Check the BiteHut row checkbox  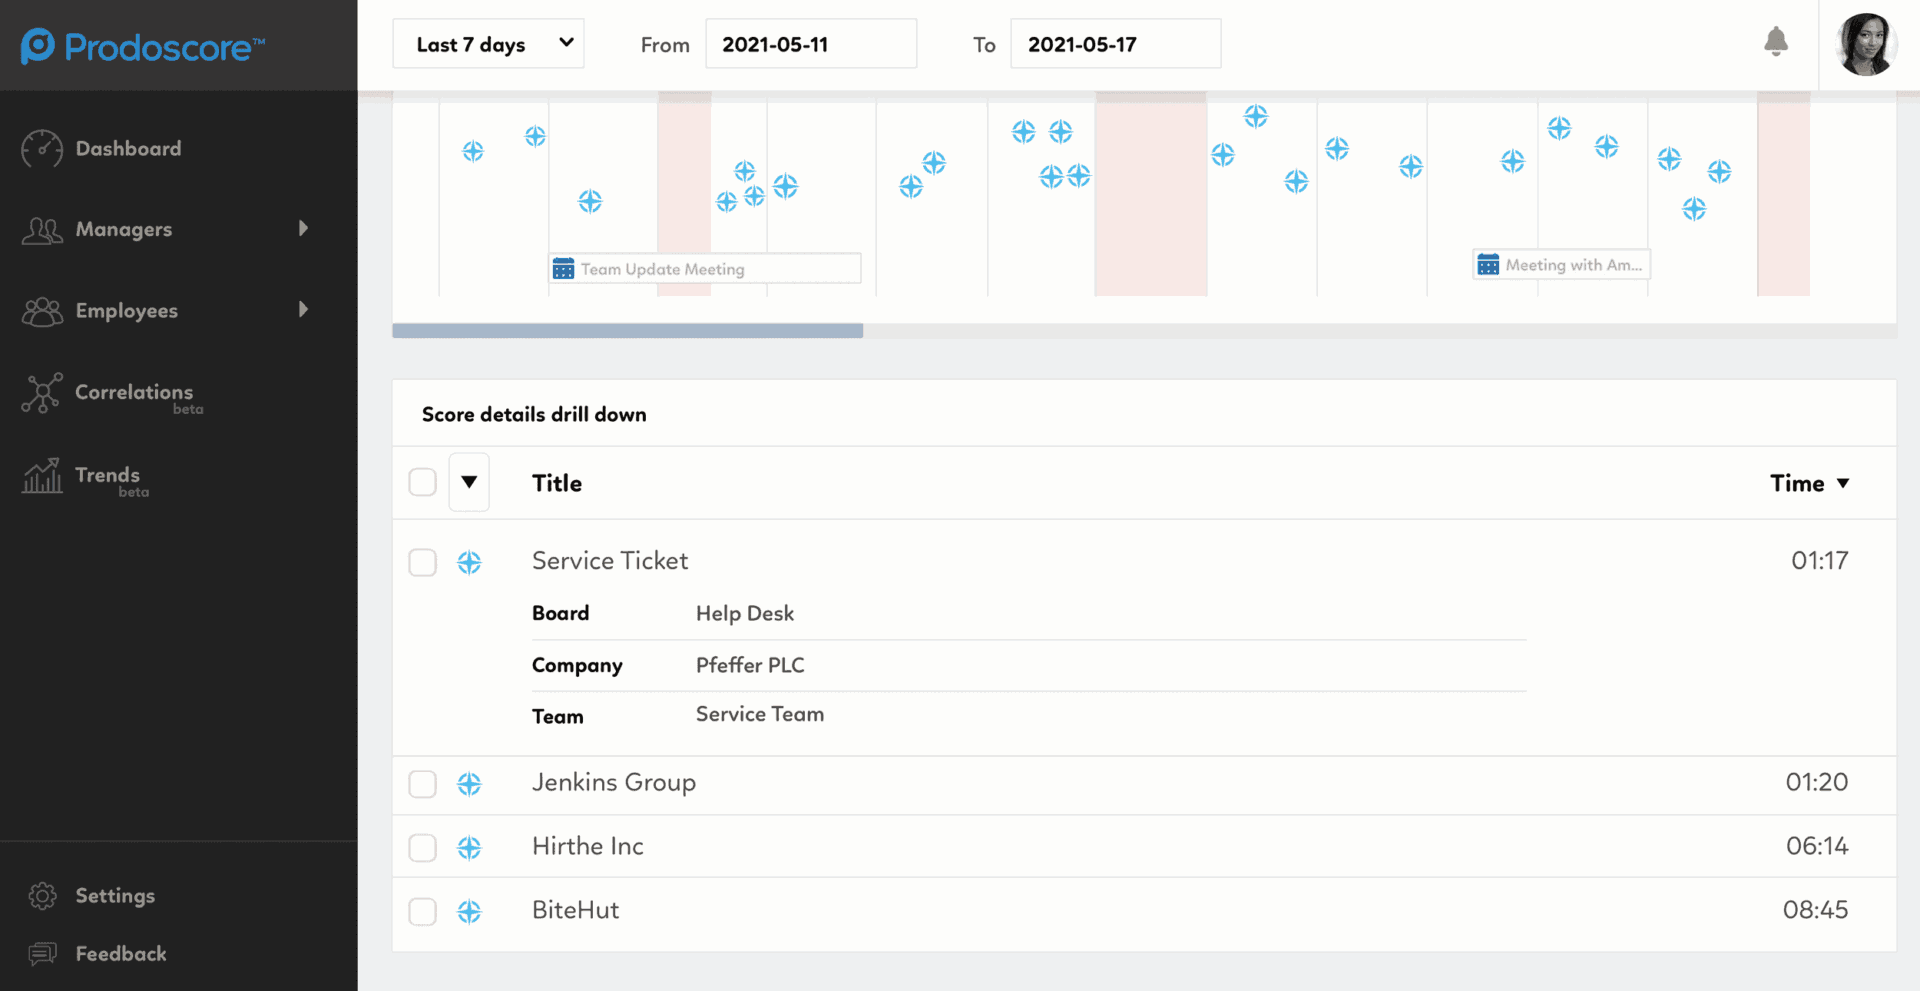[423, 912]
